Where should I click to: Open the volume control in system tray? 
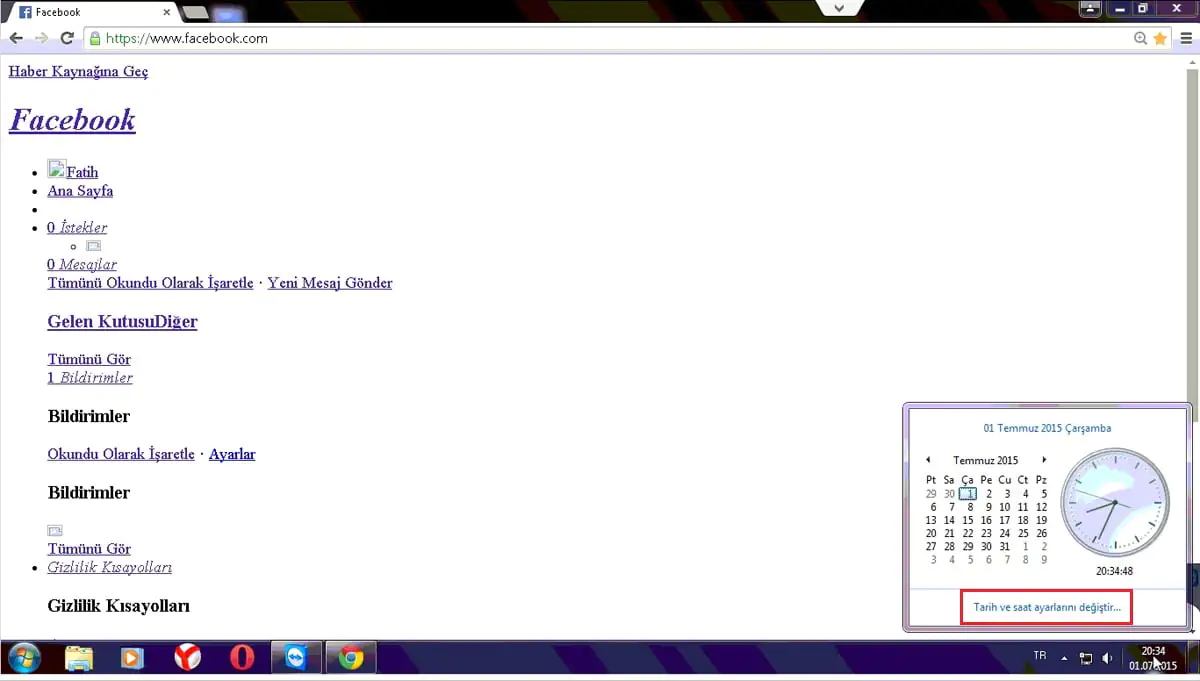[x=1107, y=658]
